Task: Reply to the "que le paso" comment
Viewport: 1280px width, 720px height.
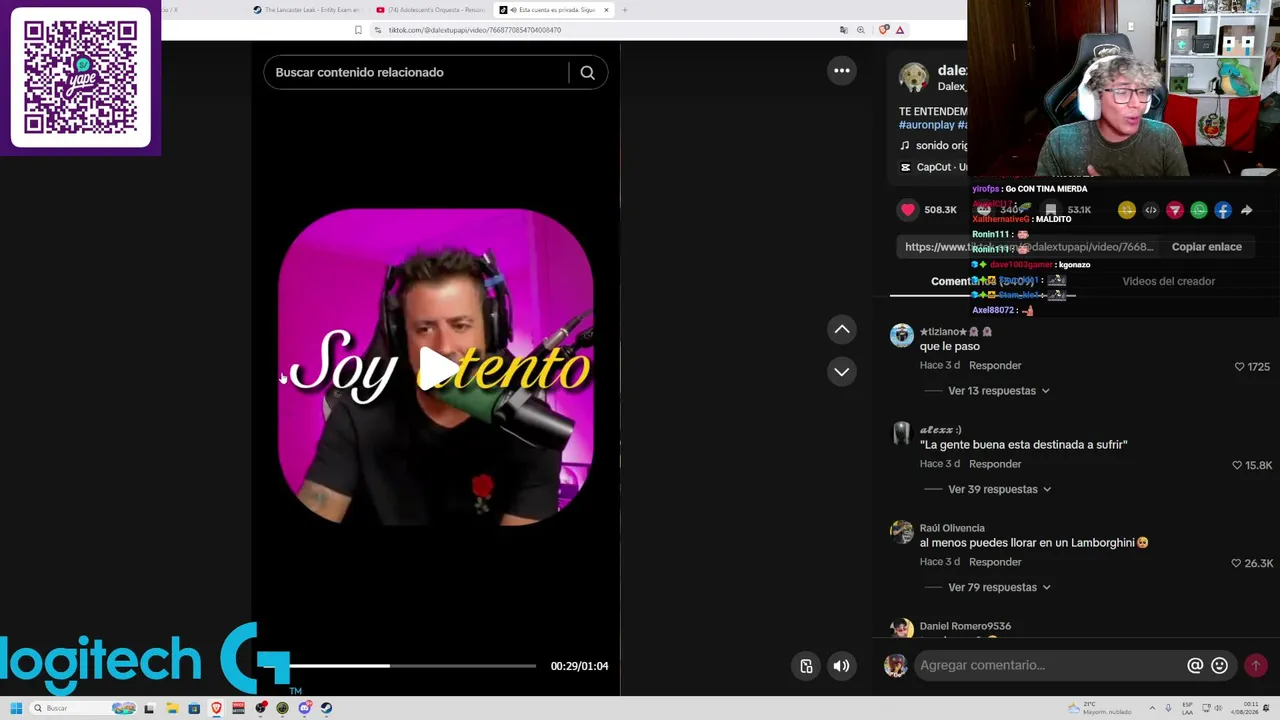Action: 995,366
